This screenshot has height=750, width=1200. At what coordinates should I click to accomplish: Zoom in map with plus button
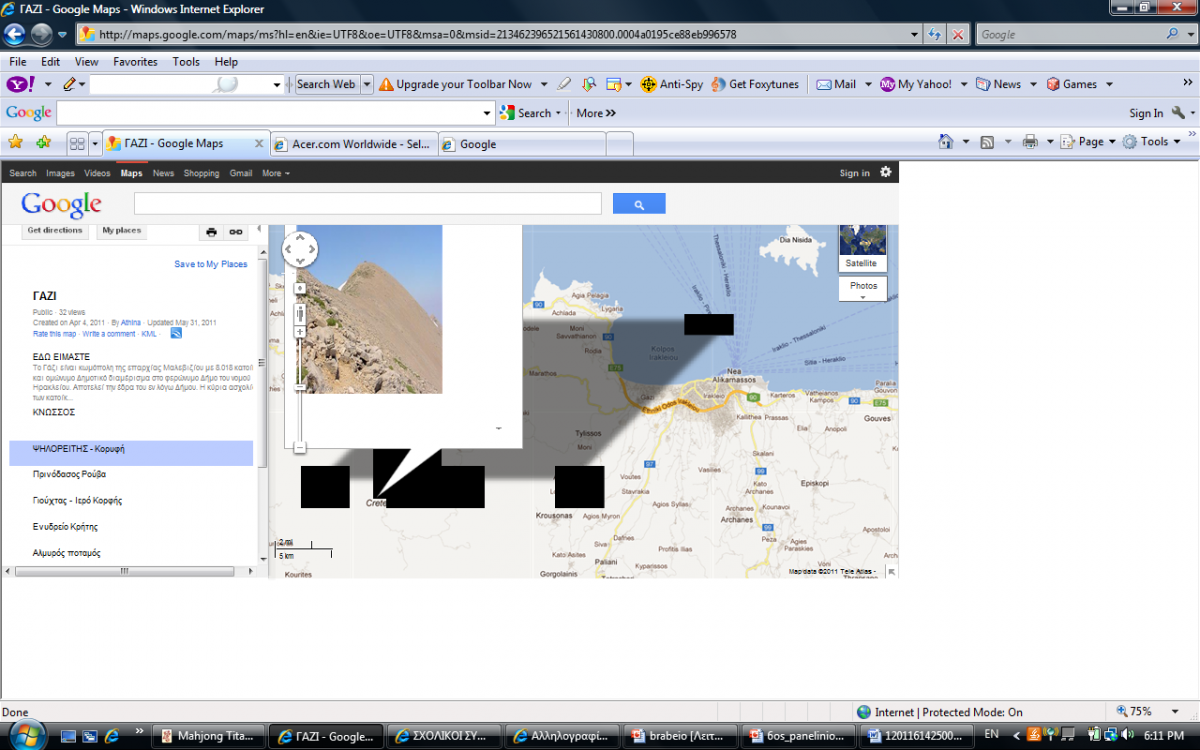[300, 331]
